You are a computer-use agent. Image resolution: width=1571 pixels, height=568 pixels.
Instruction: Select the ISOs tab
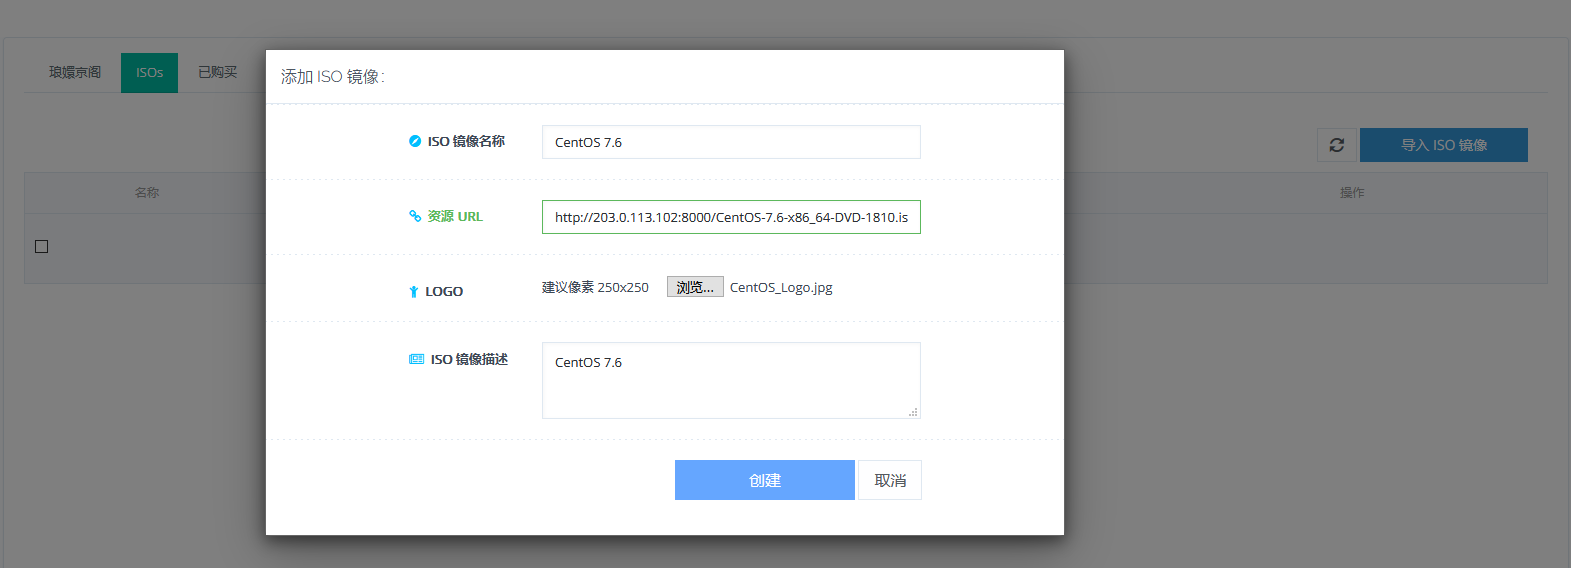point(149,73)
